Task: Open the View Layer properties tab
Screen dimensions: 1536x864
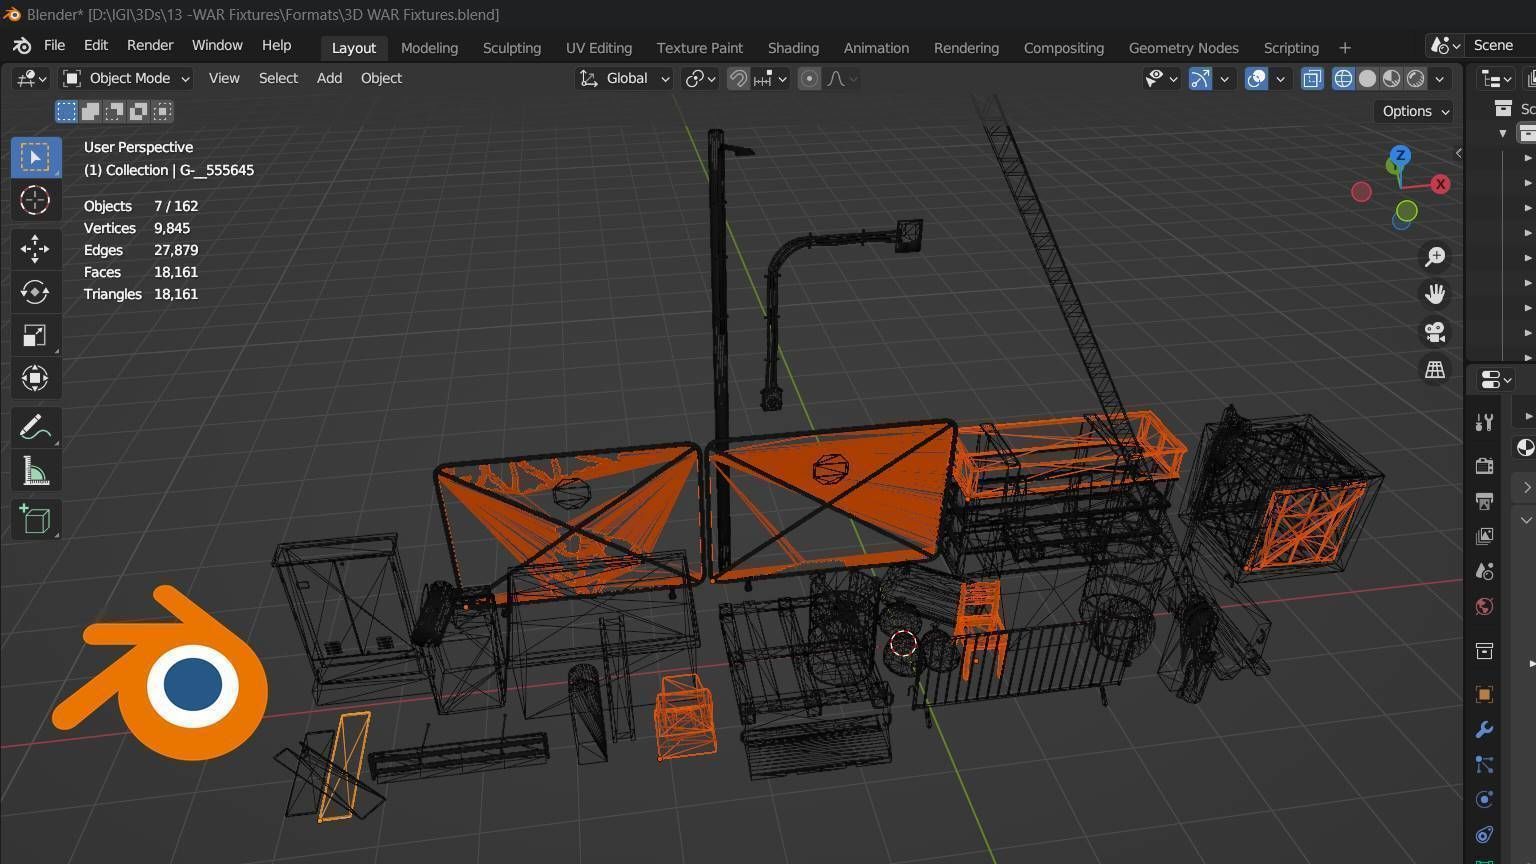Action: (1484, 536)
